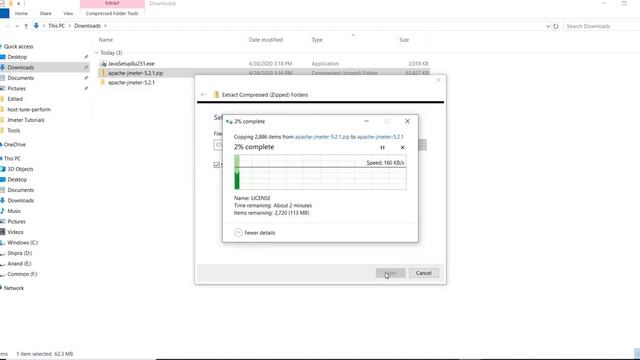This screenshot has width=640, height=360.
Task: Open the Shipra (D:) drive
Action: click(x=20, y=253)
